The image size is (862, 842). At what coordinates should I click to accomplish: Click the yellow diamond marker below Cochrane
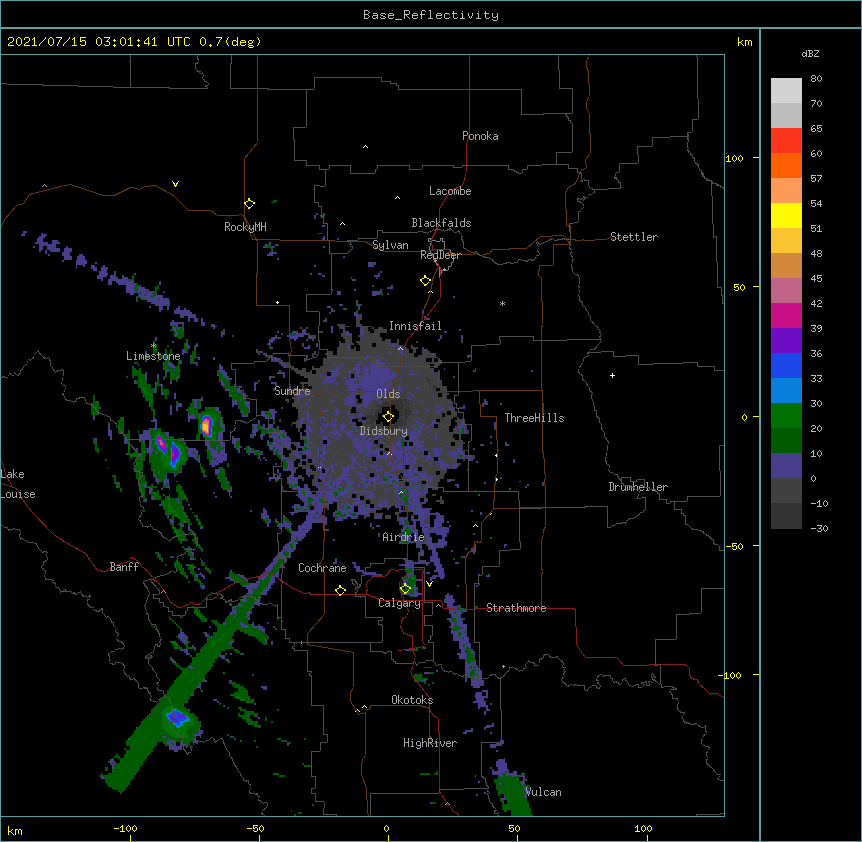[x=340, y=590]
